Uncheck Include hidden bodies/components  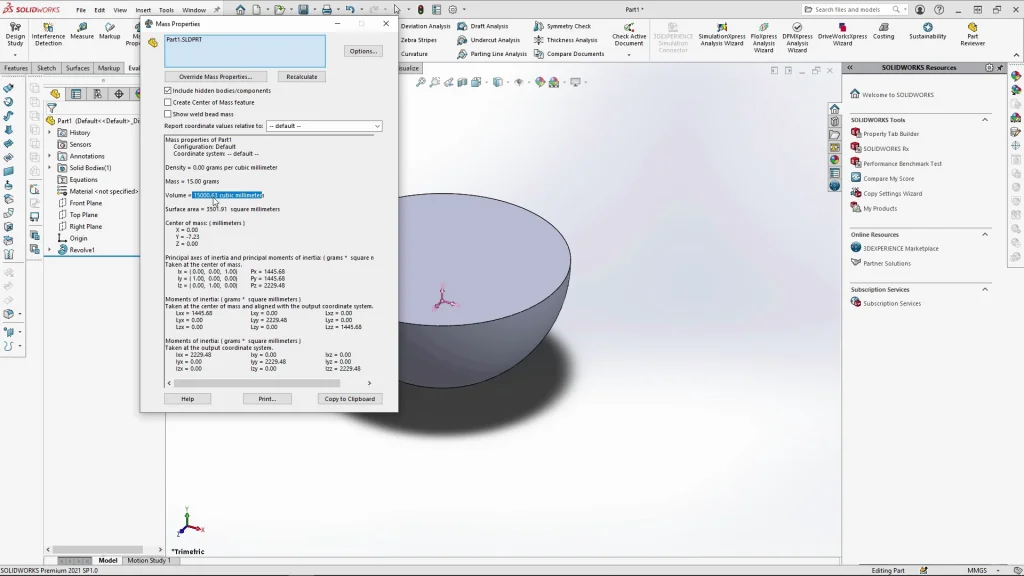(x=168, y=91)
